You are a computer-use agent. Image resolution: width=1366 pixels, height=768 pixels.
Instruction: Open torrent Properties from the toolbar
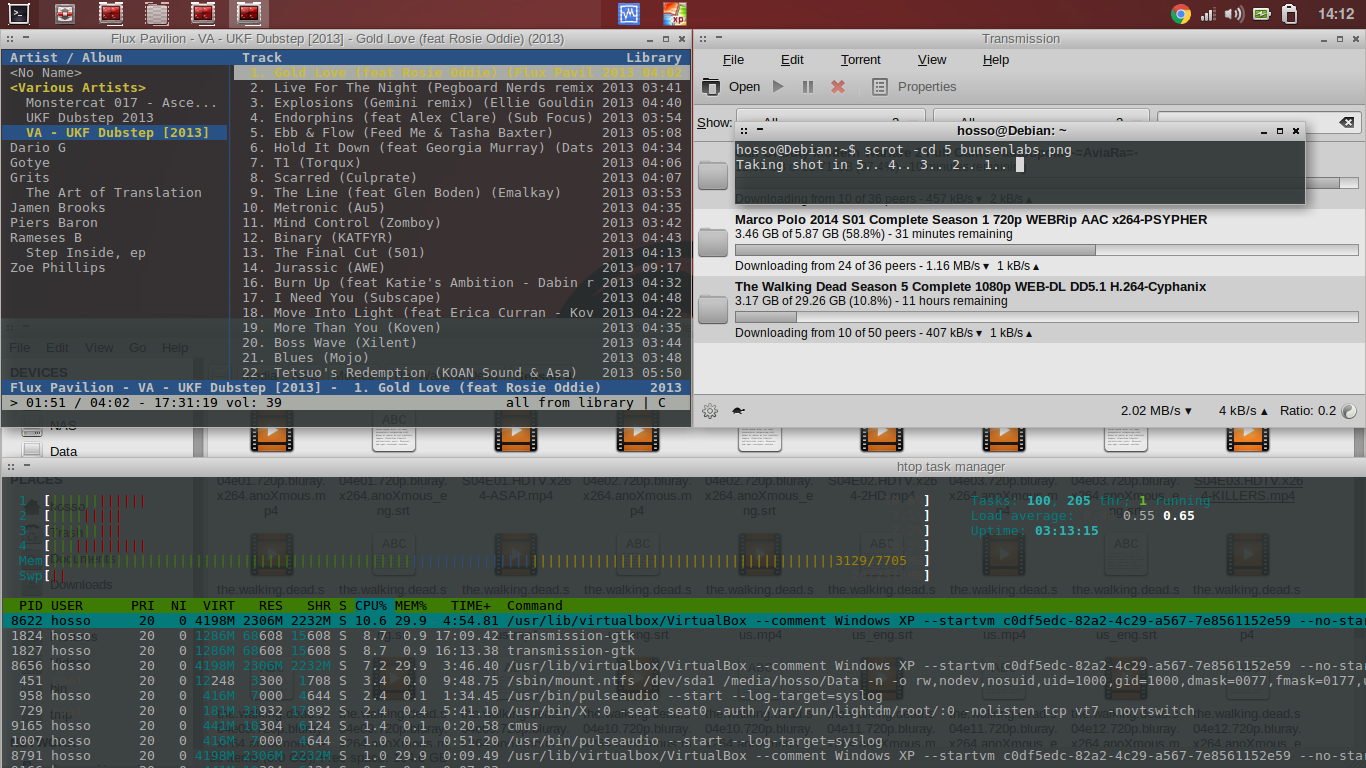click(x=880, y=87)
